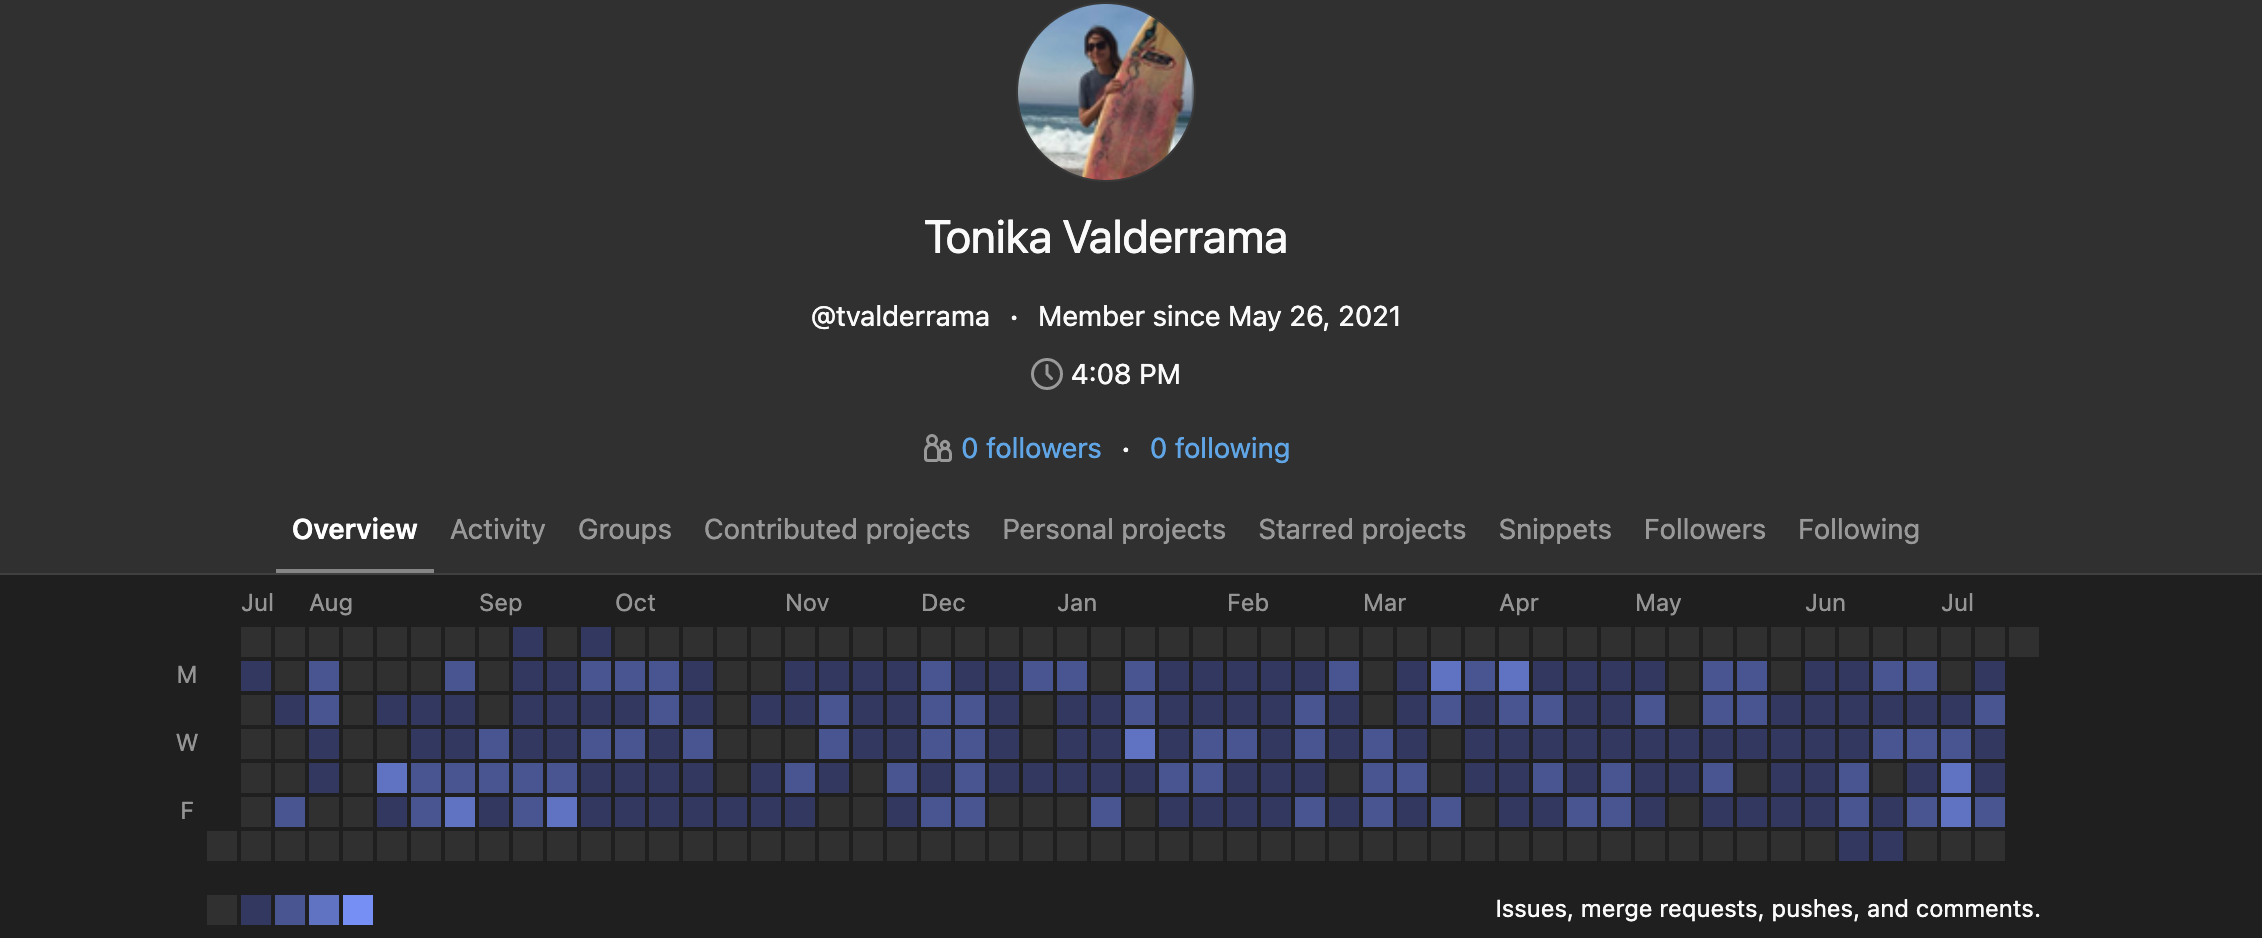This screenshot has height=938, width=2262.
Task: Select the Following tab
Action: click(x=1858, y=529)
